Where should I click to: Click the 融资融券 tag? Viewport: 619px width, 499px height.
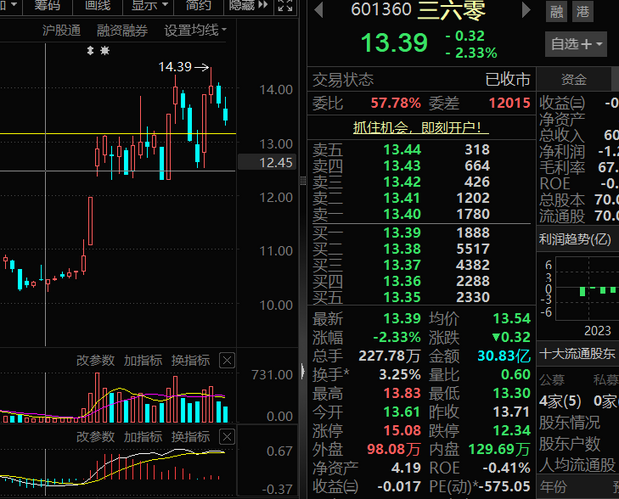pos(122,30)
